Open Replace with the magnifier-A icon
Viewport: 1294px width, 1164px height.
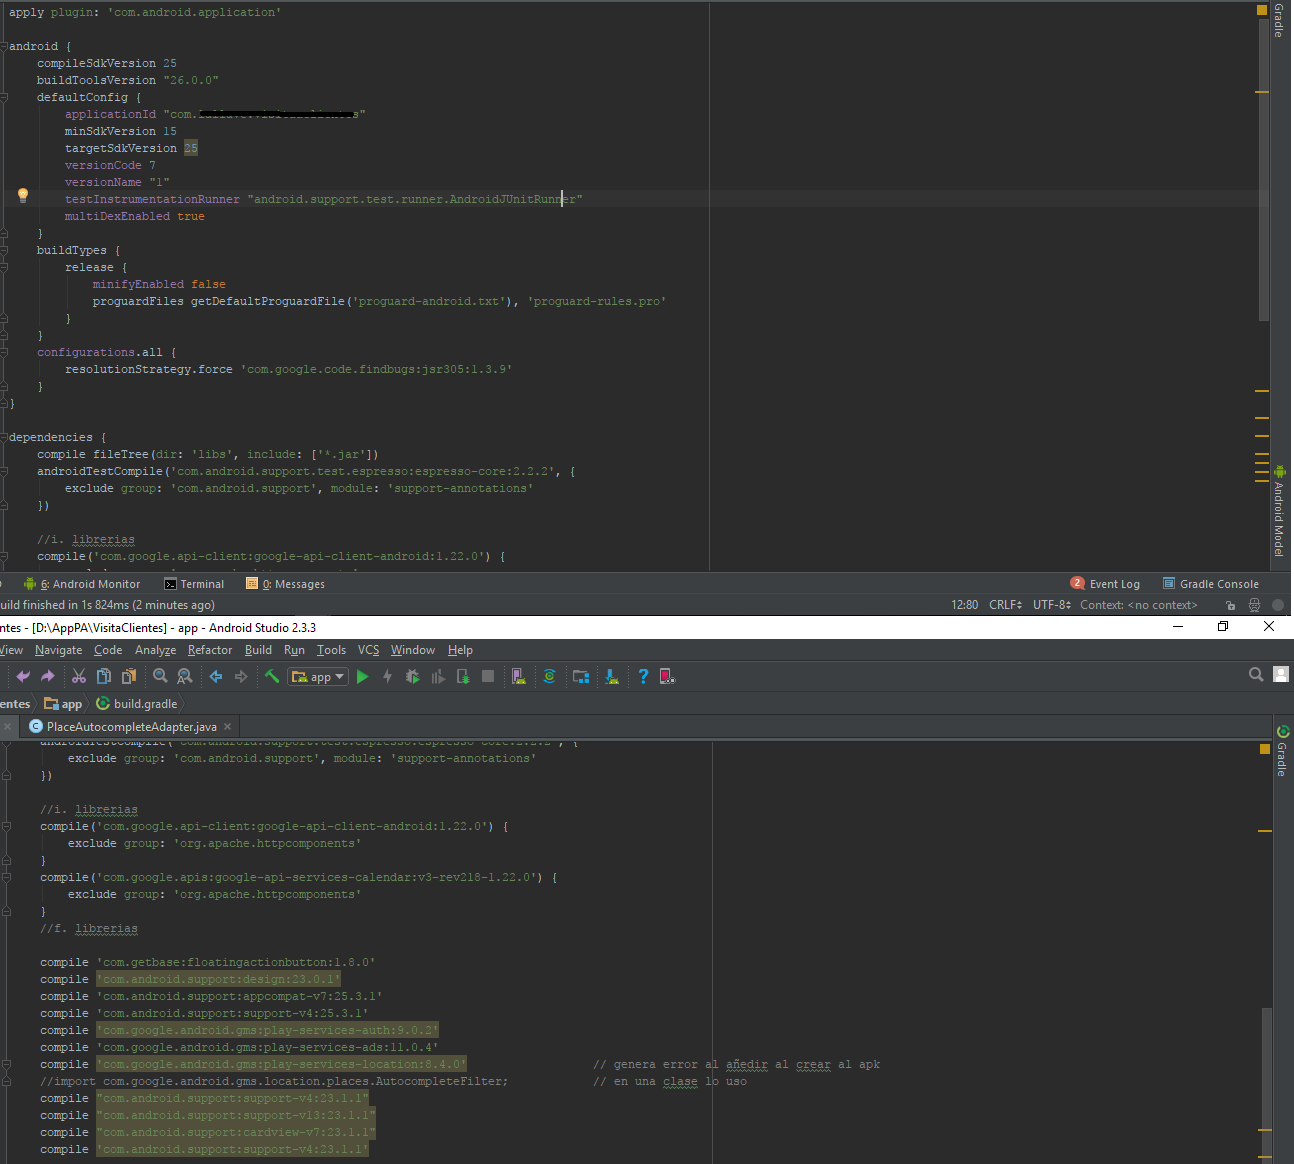(185, 677)
